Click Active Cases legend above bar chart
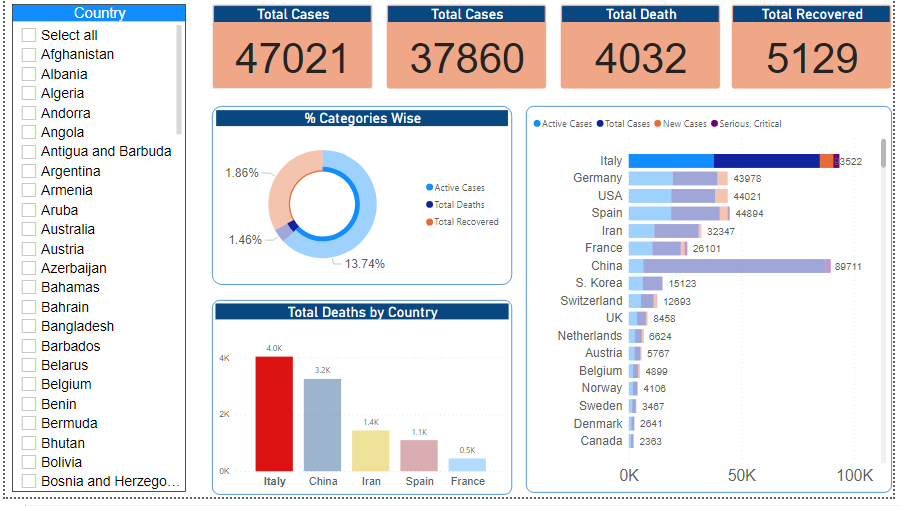Viewport: 900px width, 506px height. (562, 124)
